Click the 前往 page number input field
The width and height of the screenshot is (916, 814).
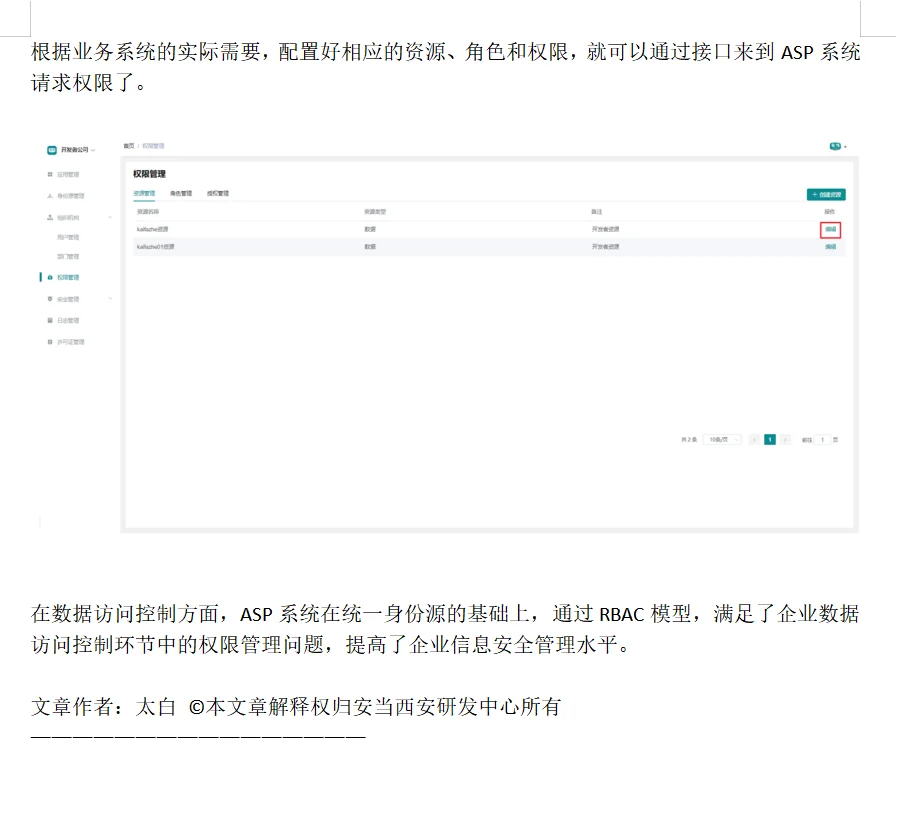tap(822, 438)
